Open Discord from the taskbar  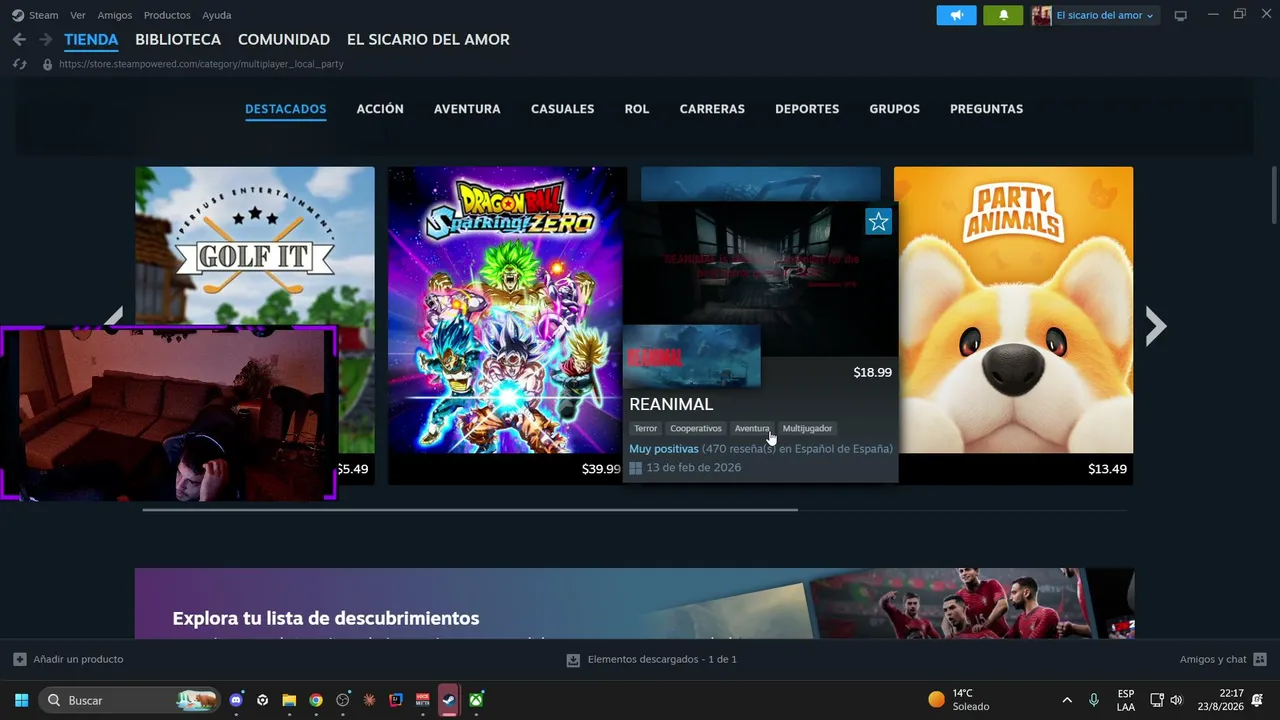click(x=236, y=700)
